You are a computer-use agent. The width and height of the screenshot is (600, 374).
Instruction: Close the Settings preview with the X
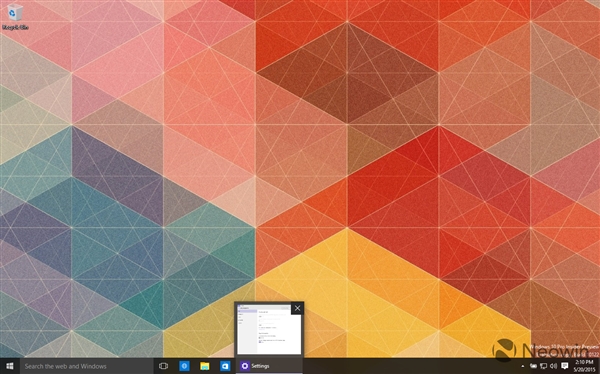click(x=297, y=308)
